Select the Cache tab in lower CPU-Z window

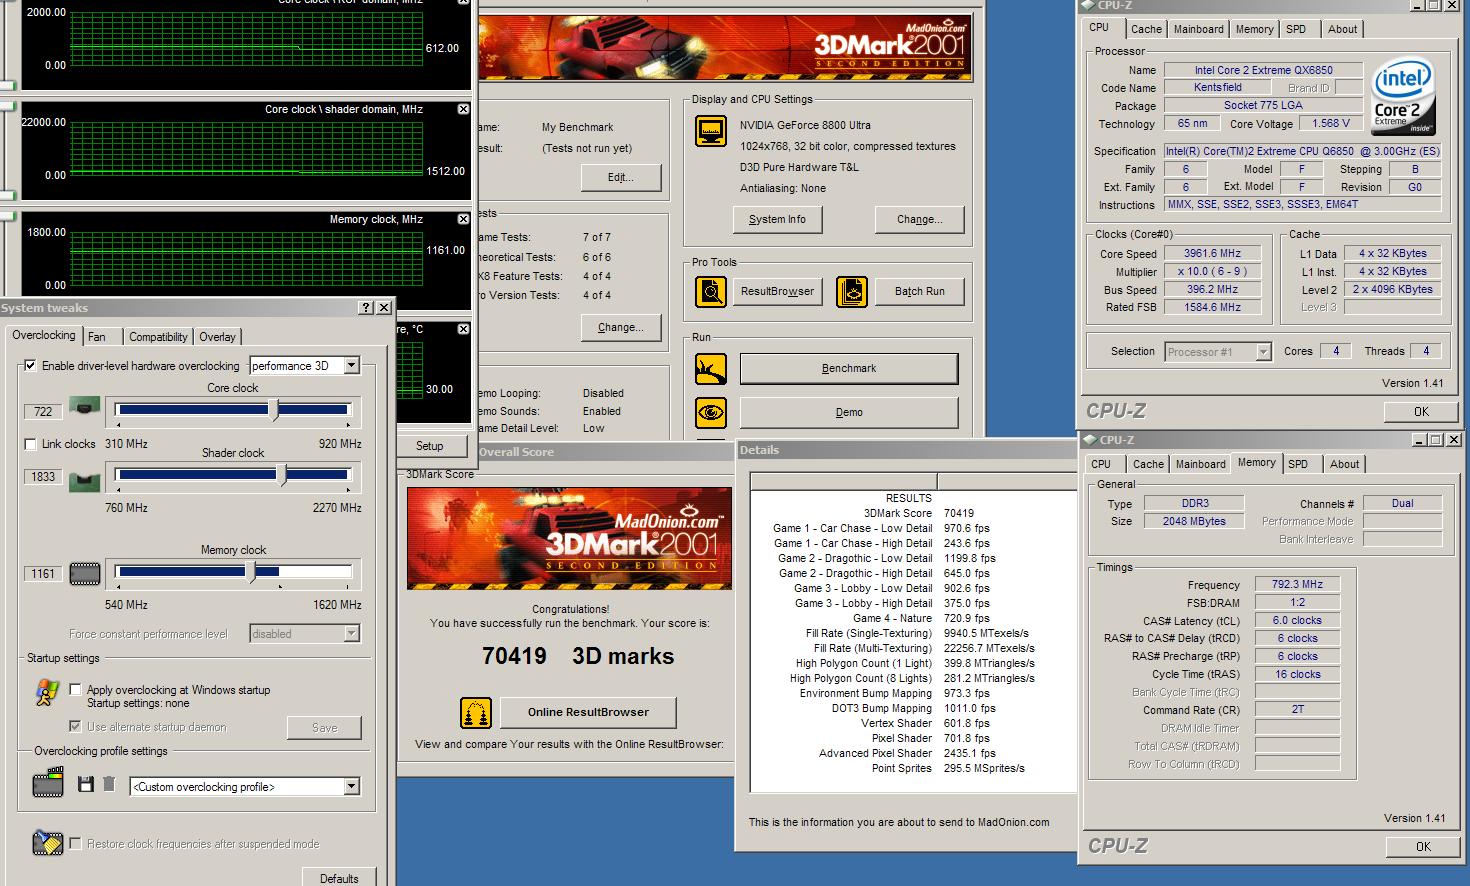click(1148, 464)
